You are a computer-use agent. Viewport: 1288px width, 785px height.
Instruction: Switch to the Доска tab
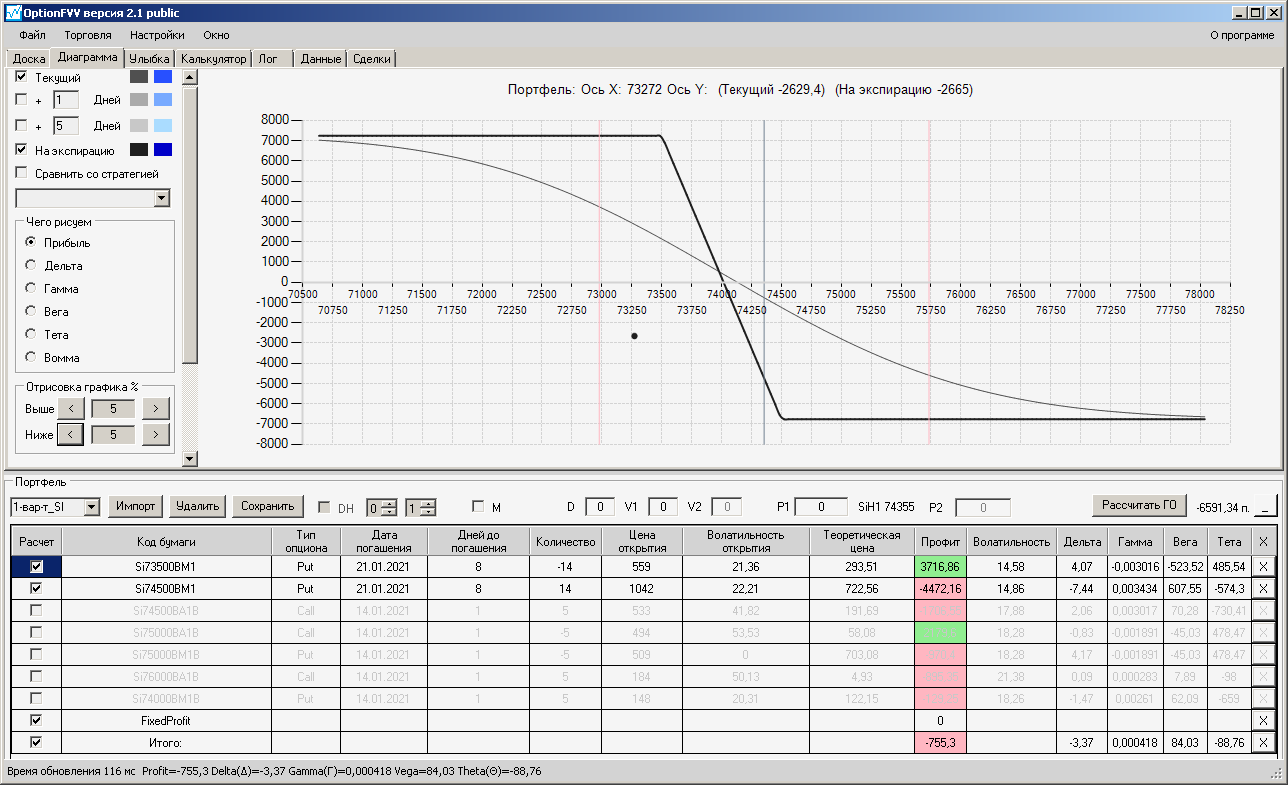pyautogui.click(x=29, y=59)
